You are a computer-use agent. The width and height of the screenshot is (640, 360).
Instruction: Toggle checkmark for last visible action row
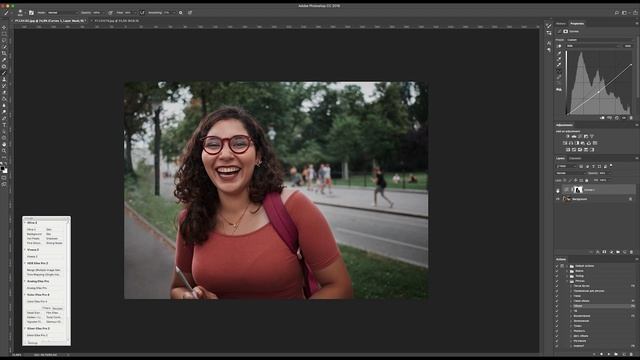click(x=557, y=346)
